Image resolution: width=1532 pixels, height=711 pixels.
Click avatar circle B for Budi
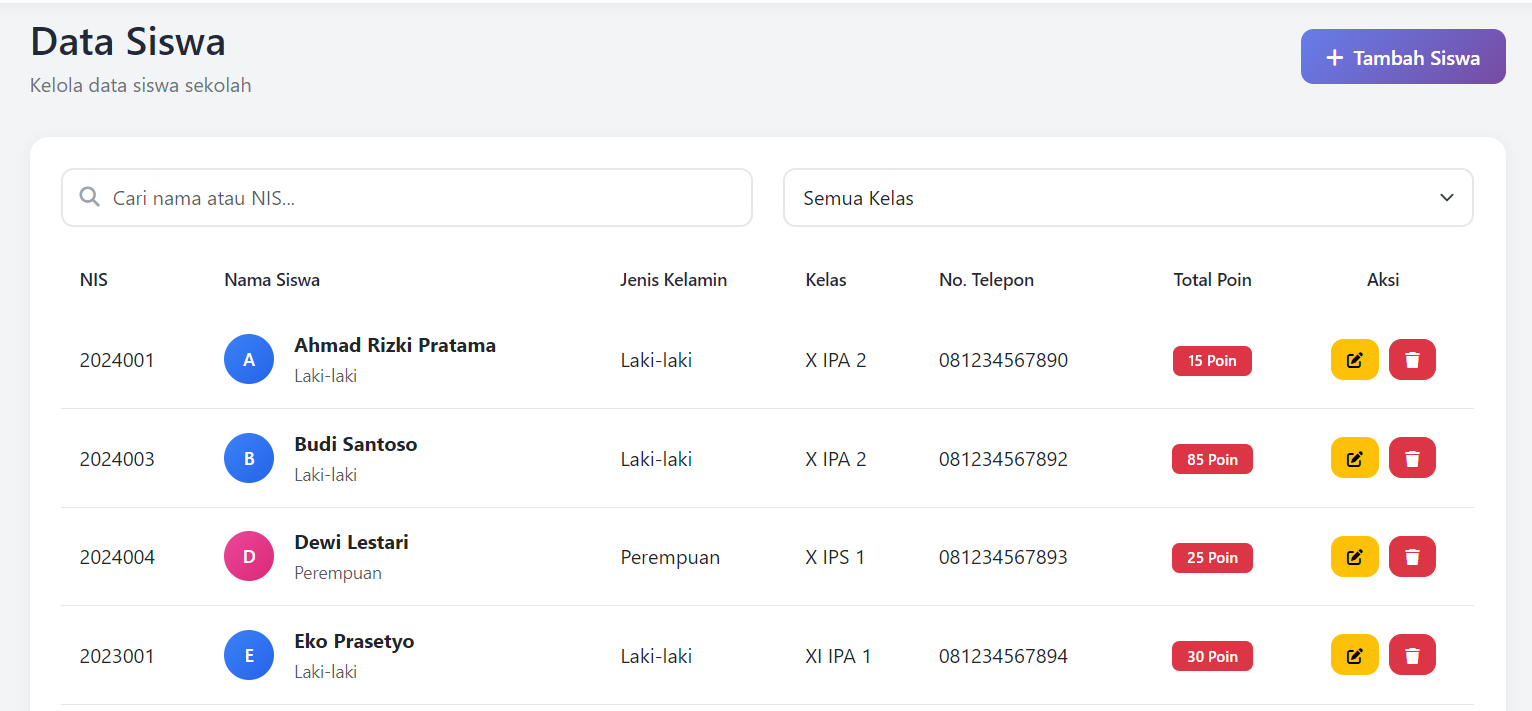[x=249, y=458]
